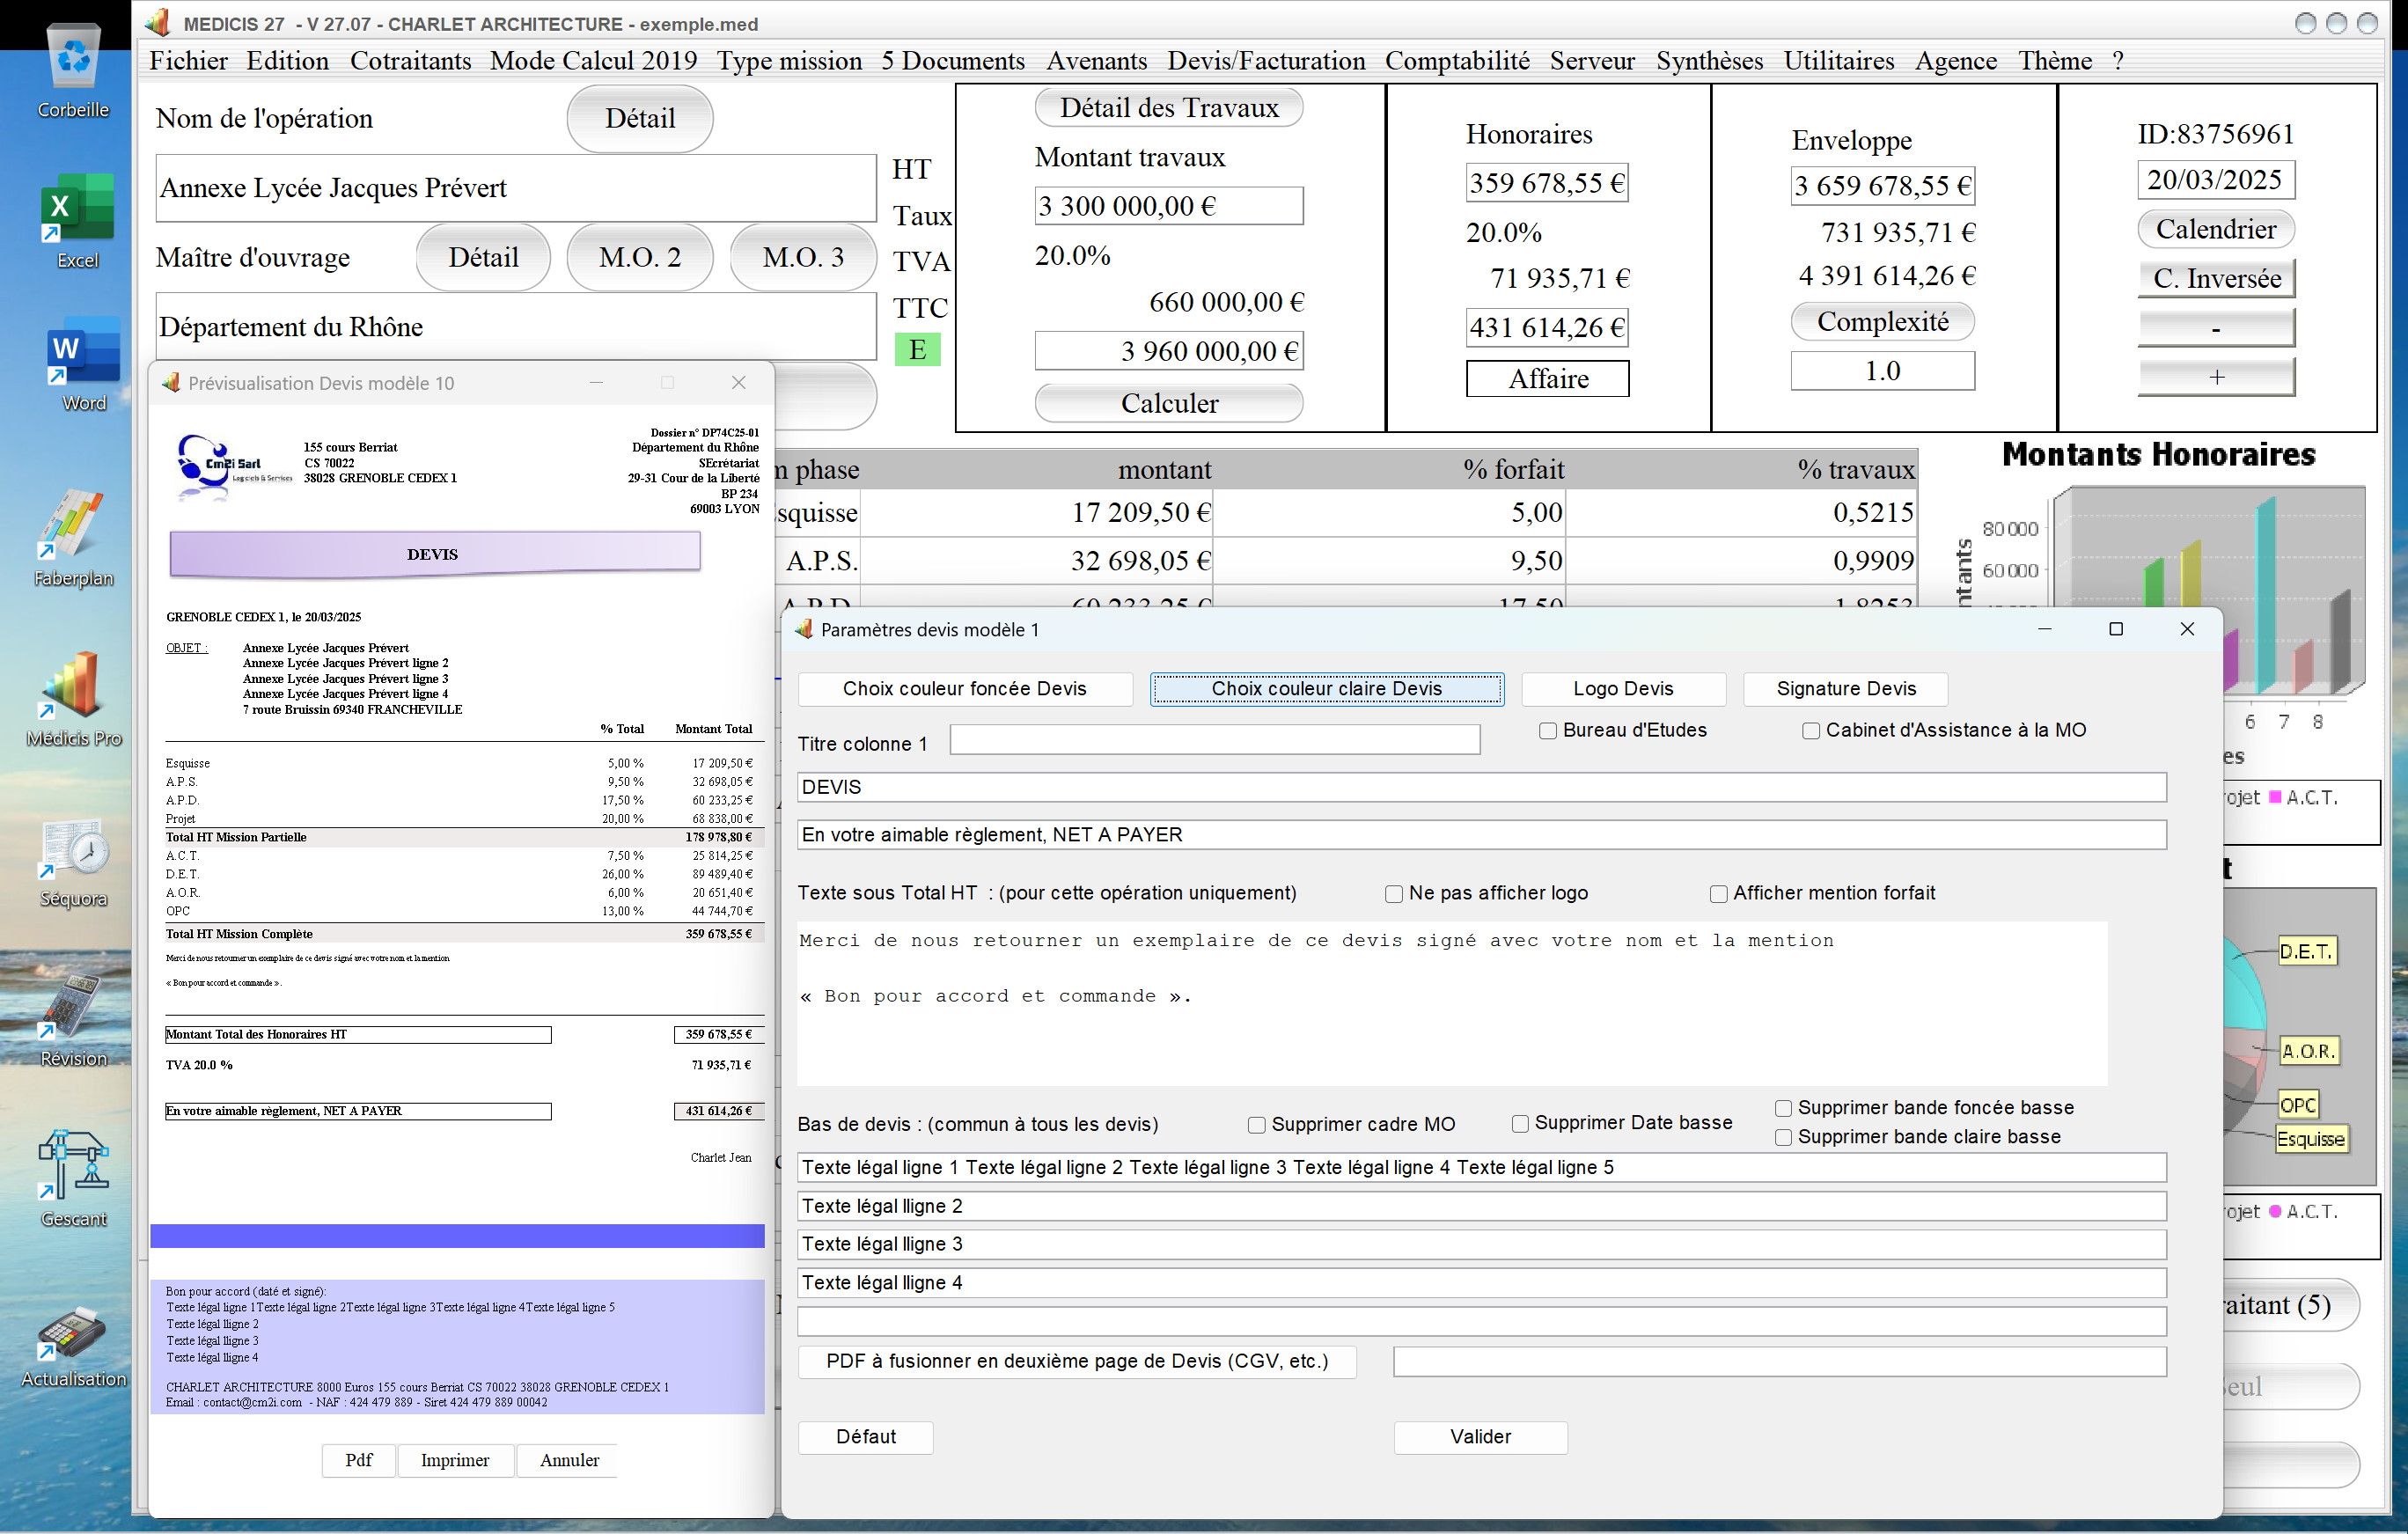This screenshot has width=2408, height=1534.
Task: Click the Titre colonne 1 field
Action: (1214, 740)
